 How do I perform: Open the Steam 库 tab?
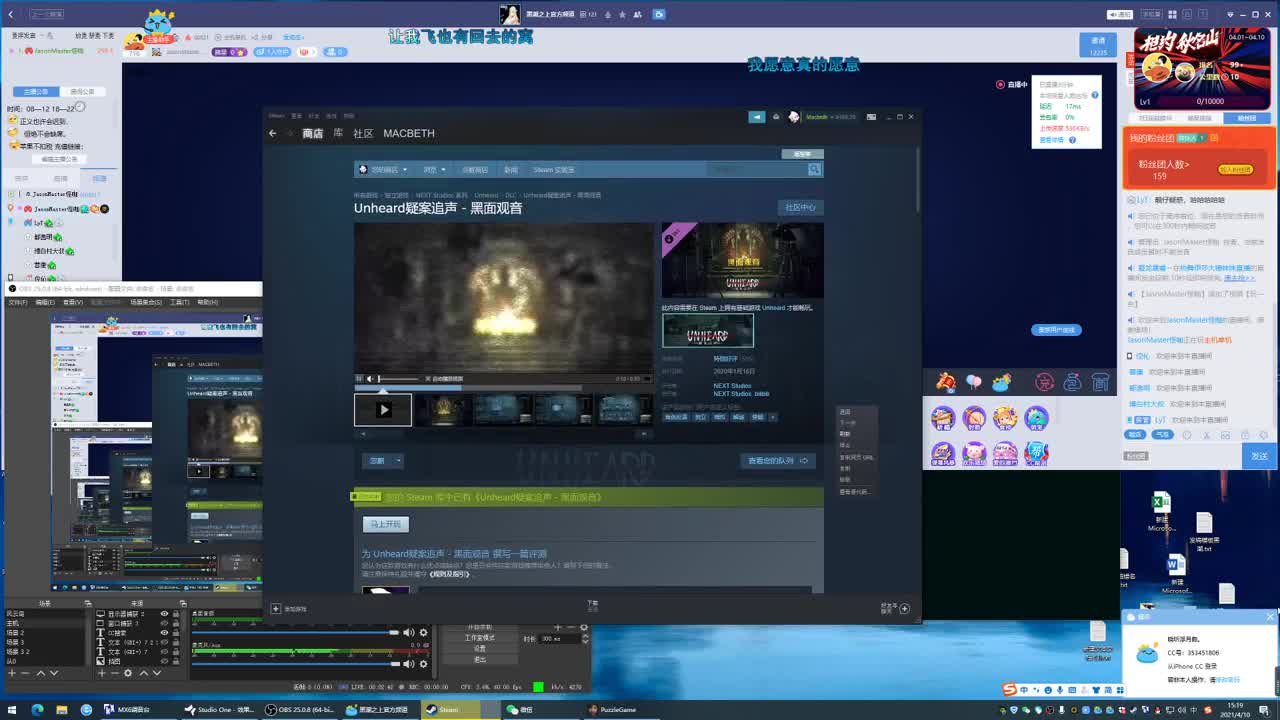[x=338, y=133]
